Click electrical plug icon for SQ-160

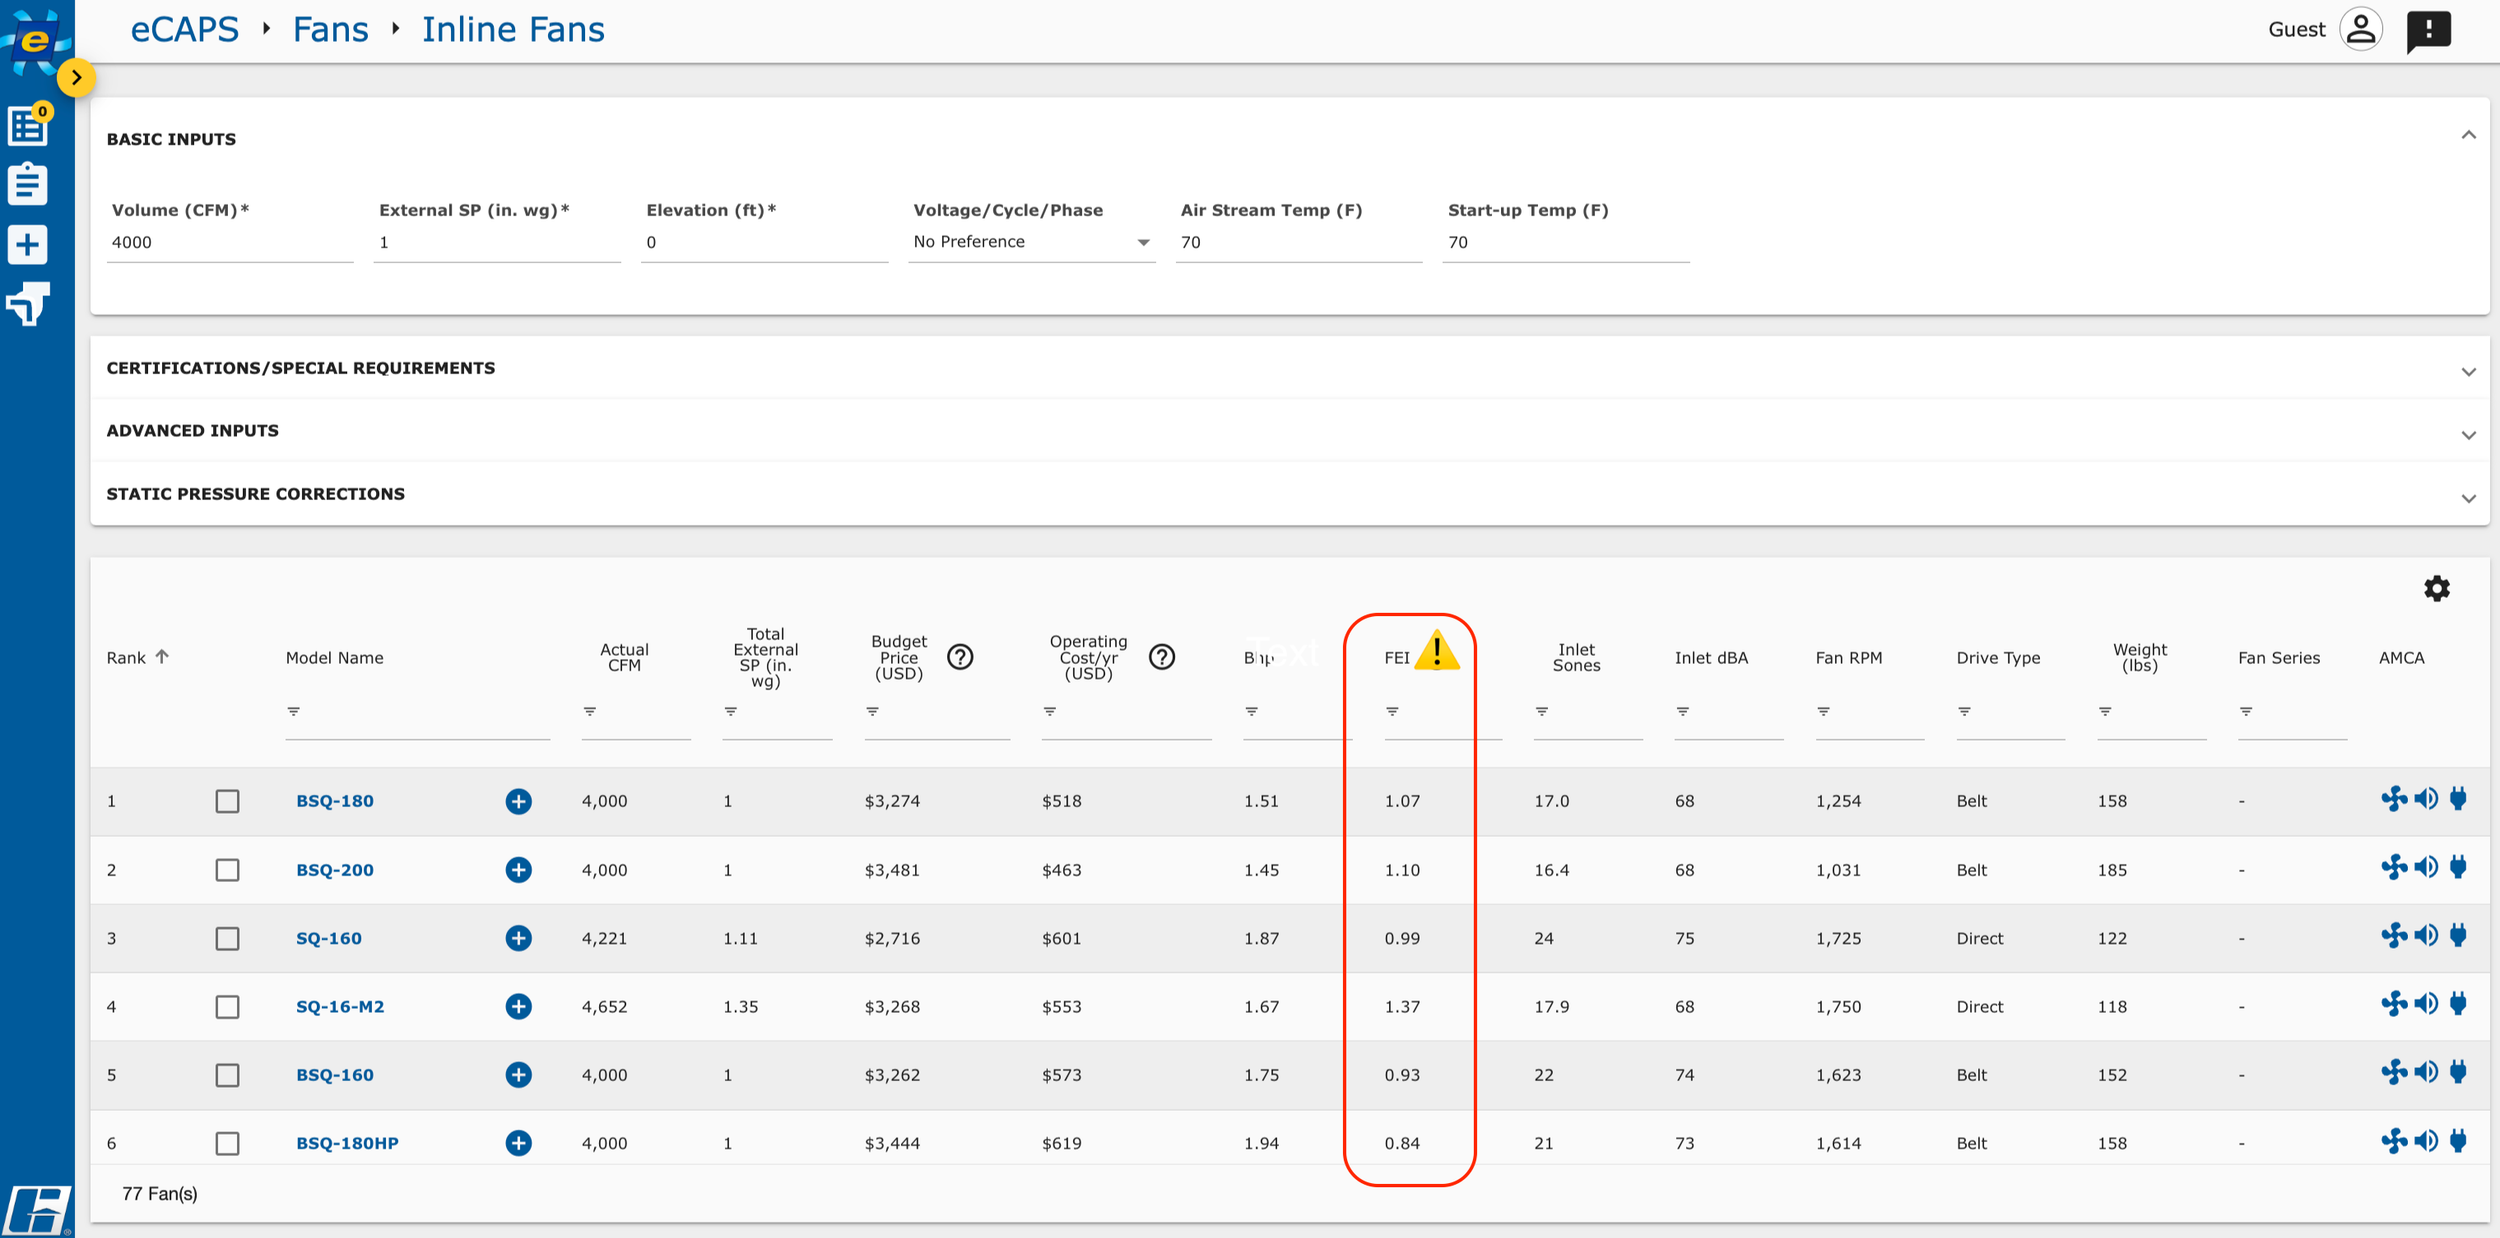click(2458, 936)
